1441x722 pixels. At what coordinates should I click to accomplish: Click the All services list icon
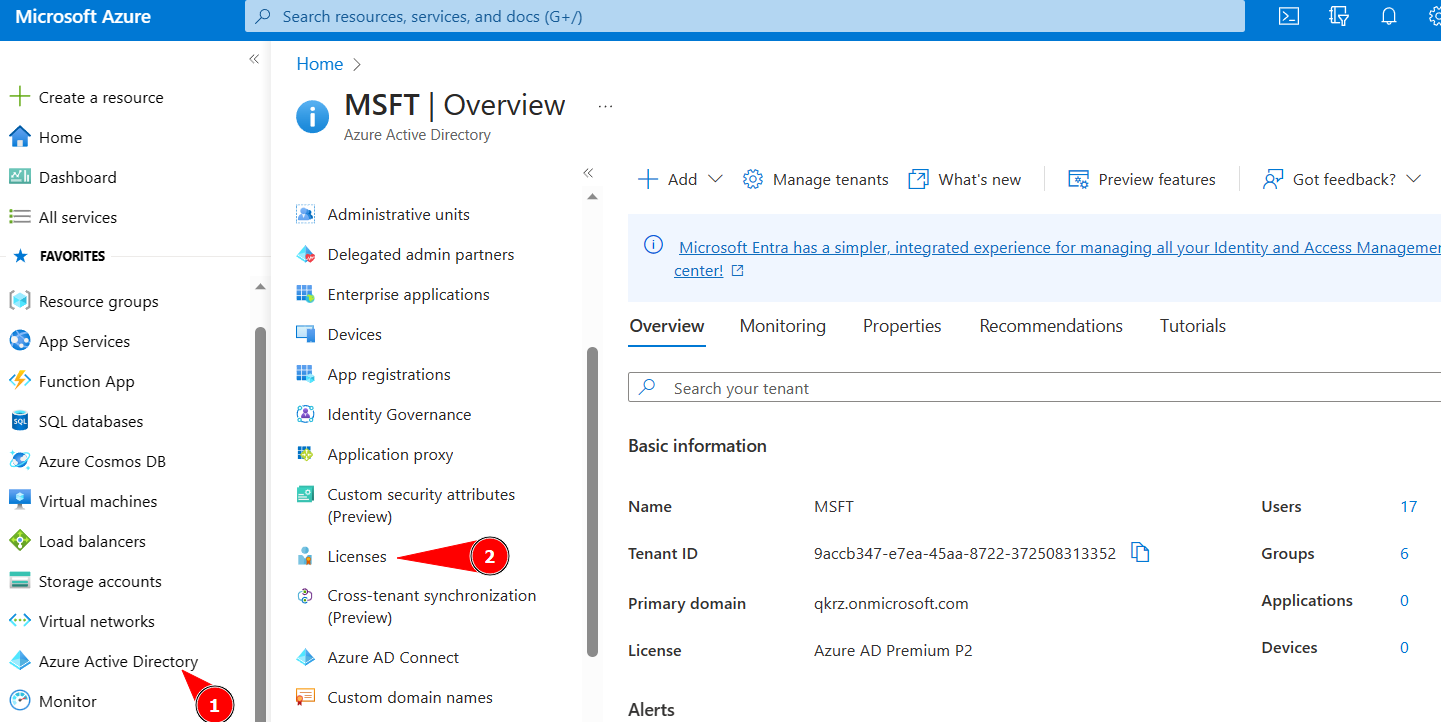(x=19, y=217)
